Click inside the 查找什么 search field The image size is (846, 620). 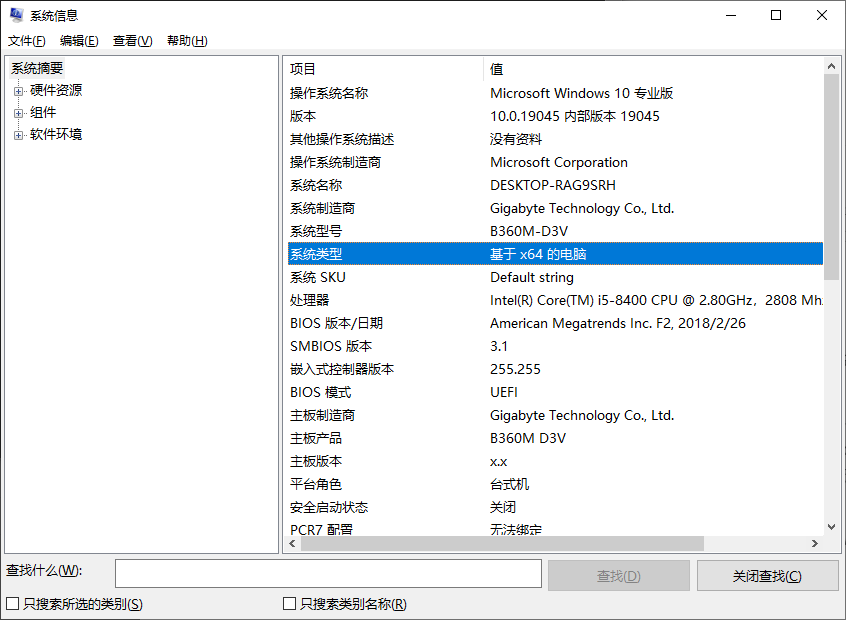[328, 574]
